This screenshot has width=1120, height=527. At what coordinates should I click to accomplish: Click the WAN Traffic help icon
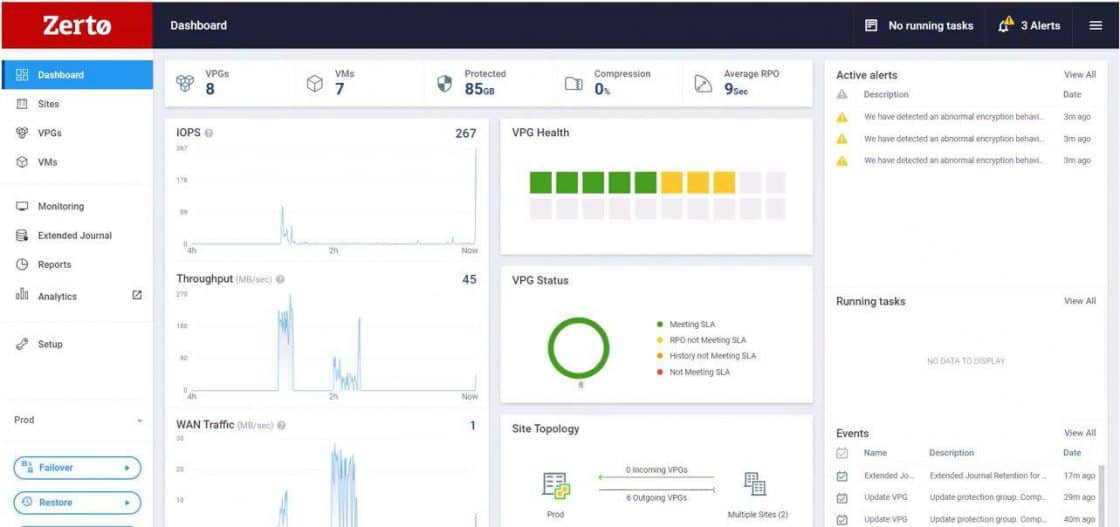pyautogui.click(x=282, y=425)
